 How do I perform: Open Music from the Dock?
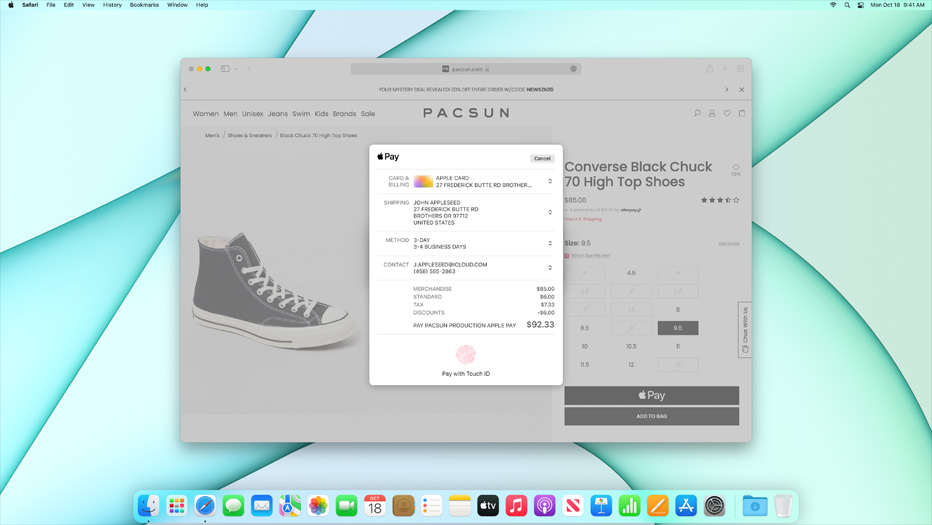516,506
